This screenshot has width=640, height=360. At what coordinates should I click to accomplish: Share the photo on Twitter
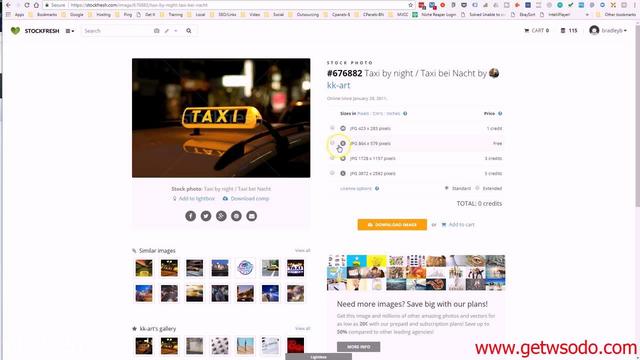click(x=206, y=216)
